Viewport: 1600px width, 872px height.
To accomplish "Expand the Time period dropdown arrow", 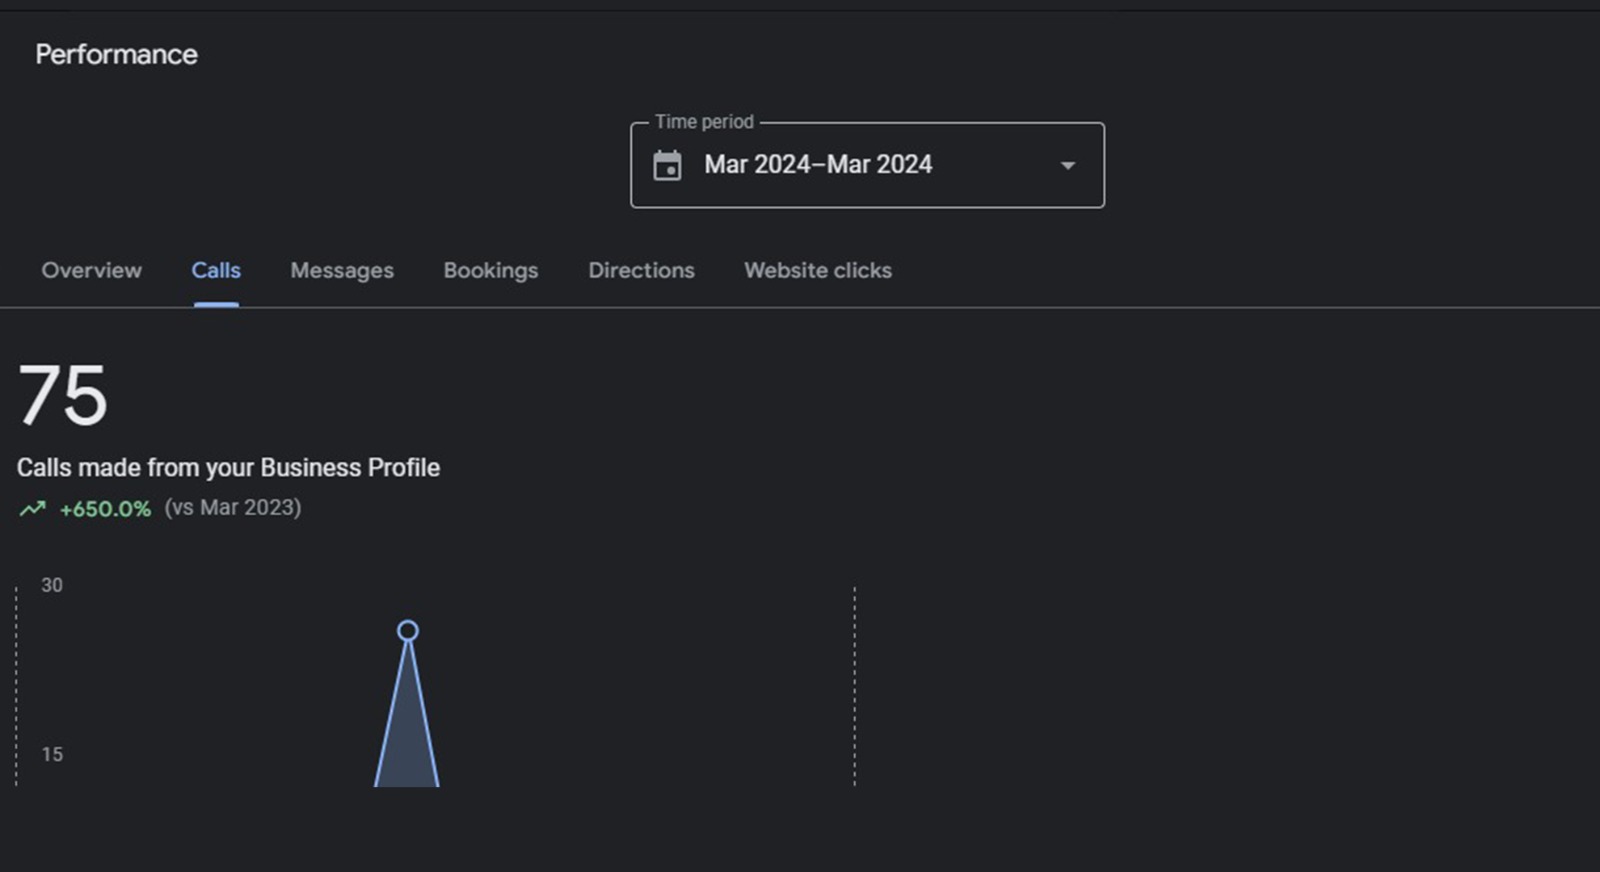I will pyautogui.click(x=1067, y=166).
